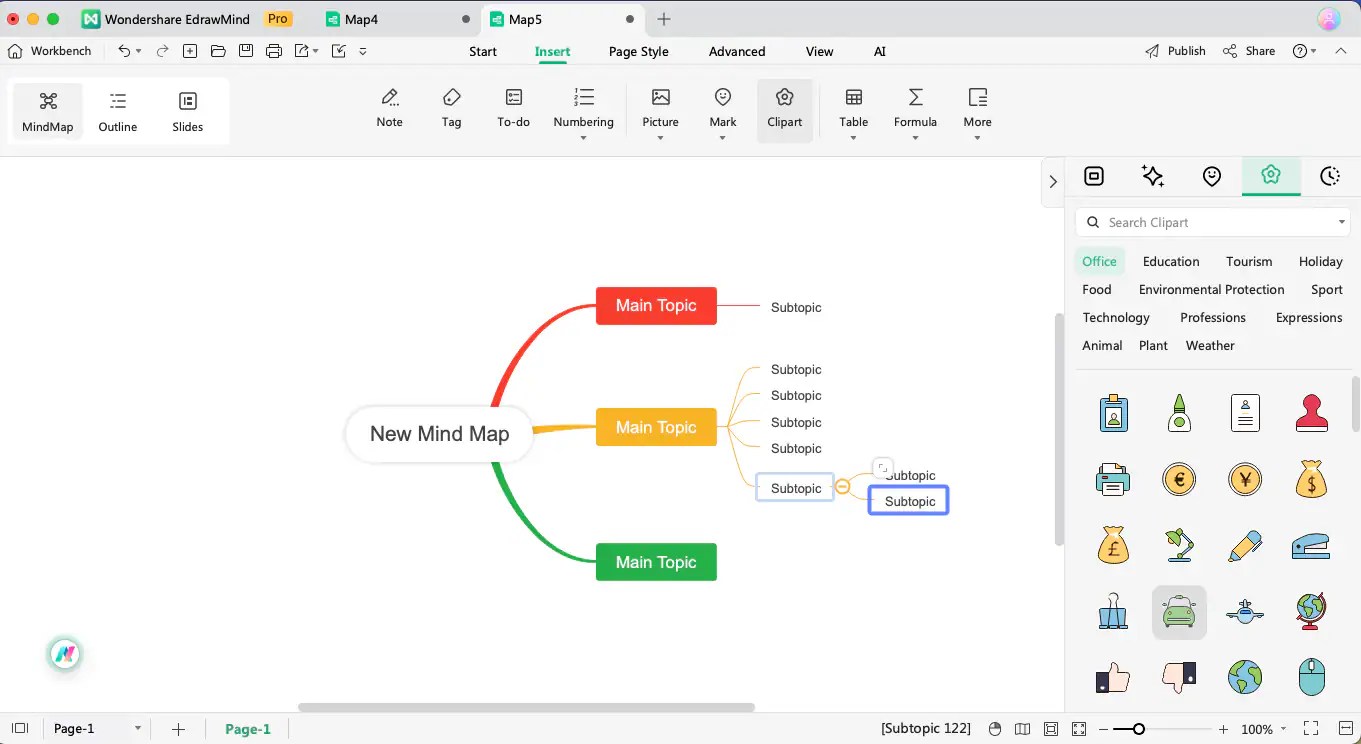Insert the printer clipart
Screen dimensions: 1361x744
click(1113, 480)
